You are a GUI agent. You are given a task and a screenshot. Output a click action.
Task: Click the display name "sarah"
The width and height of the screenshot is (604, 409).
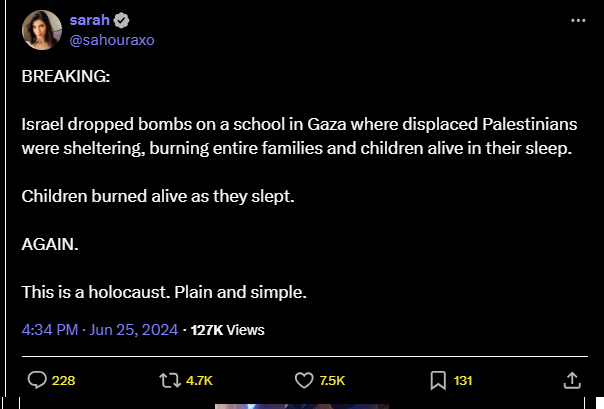[90, 22]
